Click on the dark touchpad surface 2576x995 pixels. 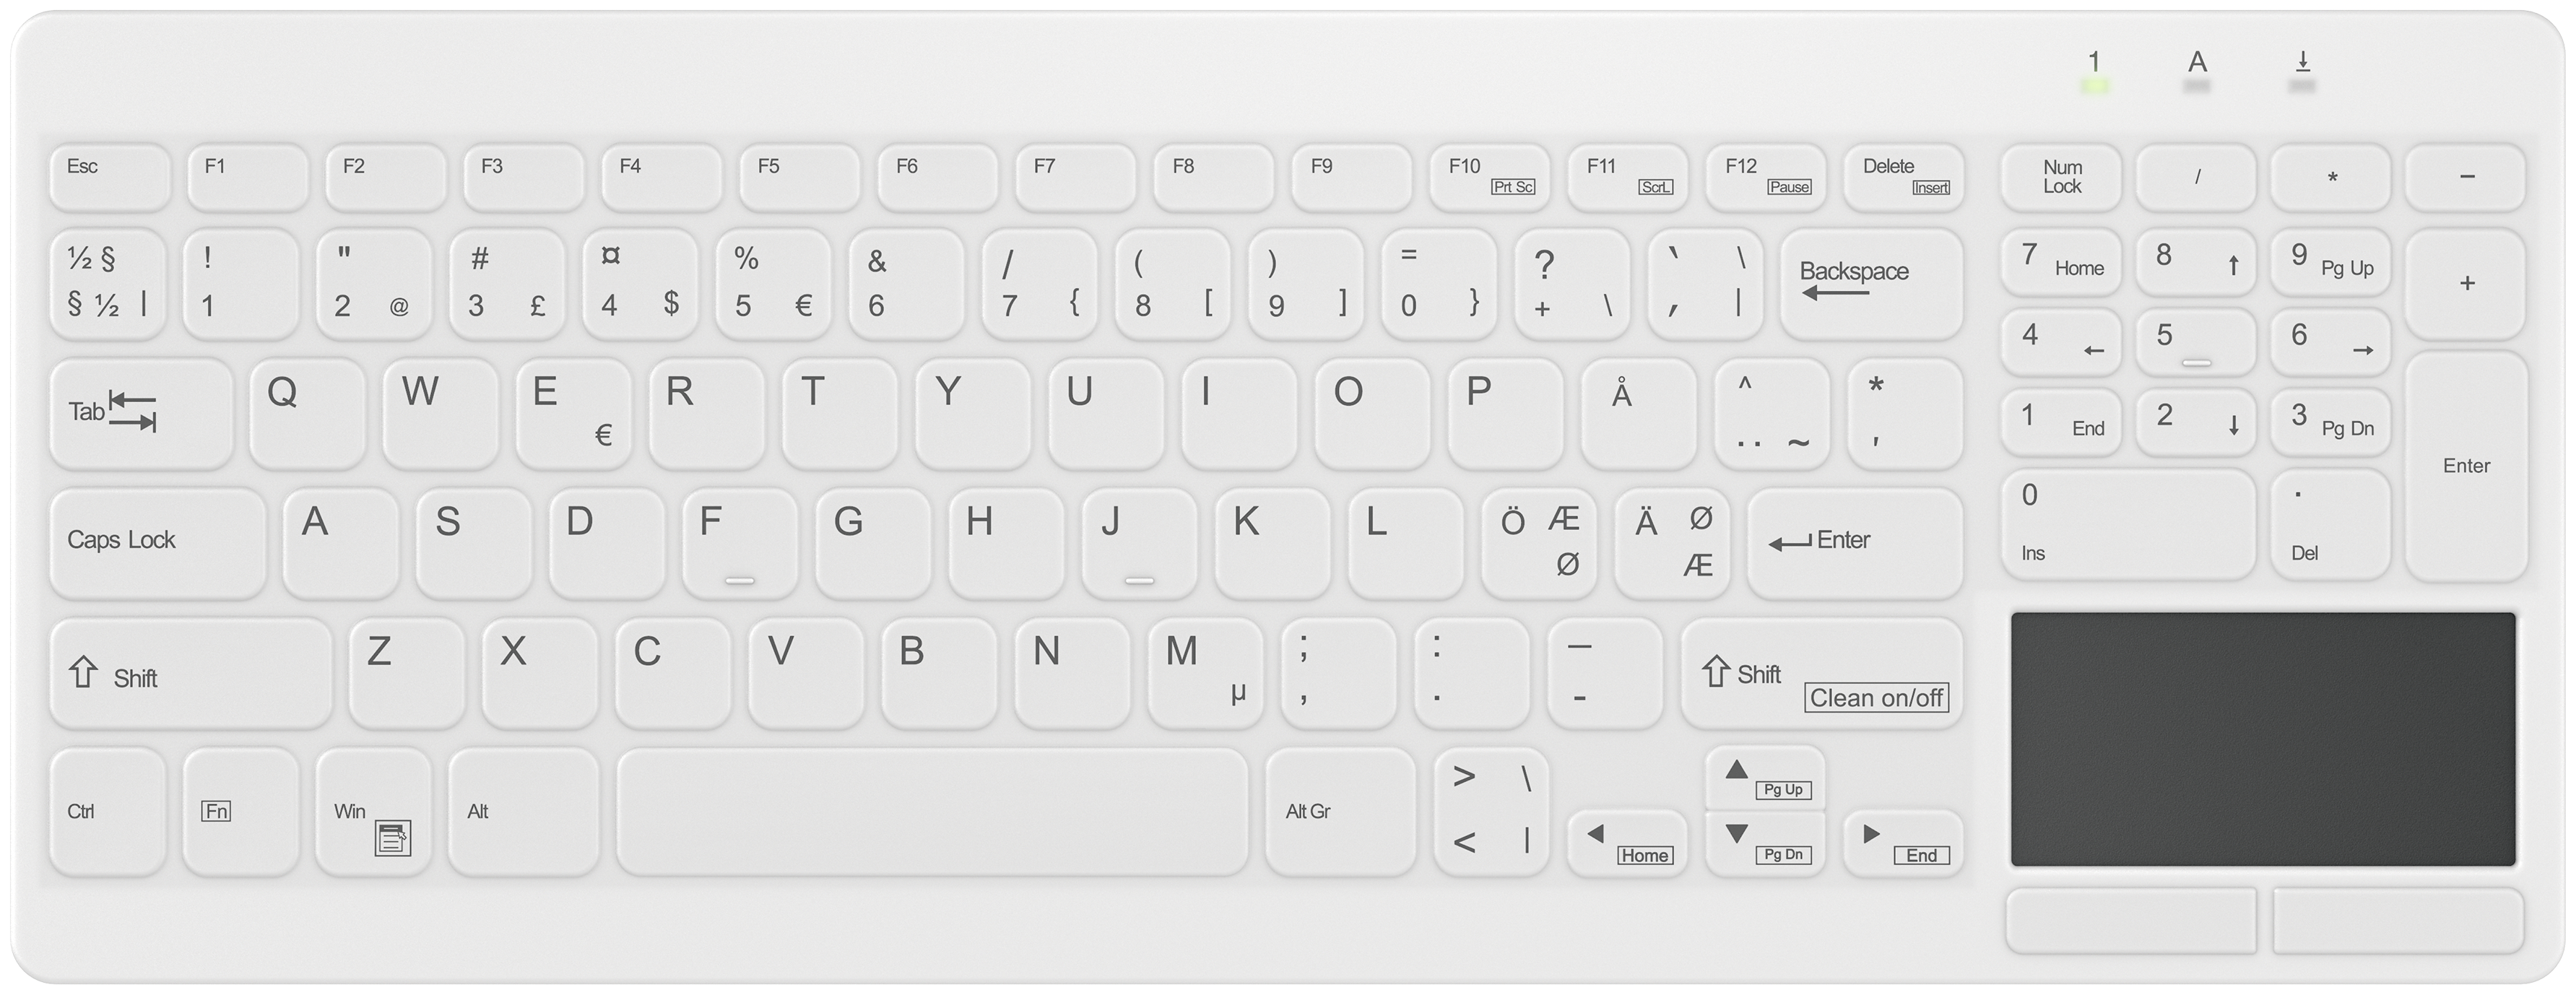[x=2263, y=739]
